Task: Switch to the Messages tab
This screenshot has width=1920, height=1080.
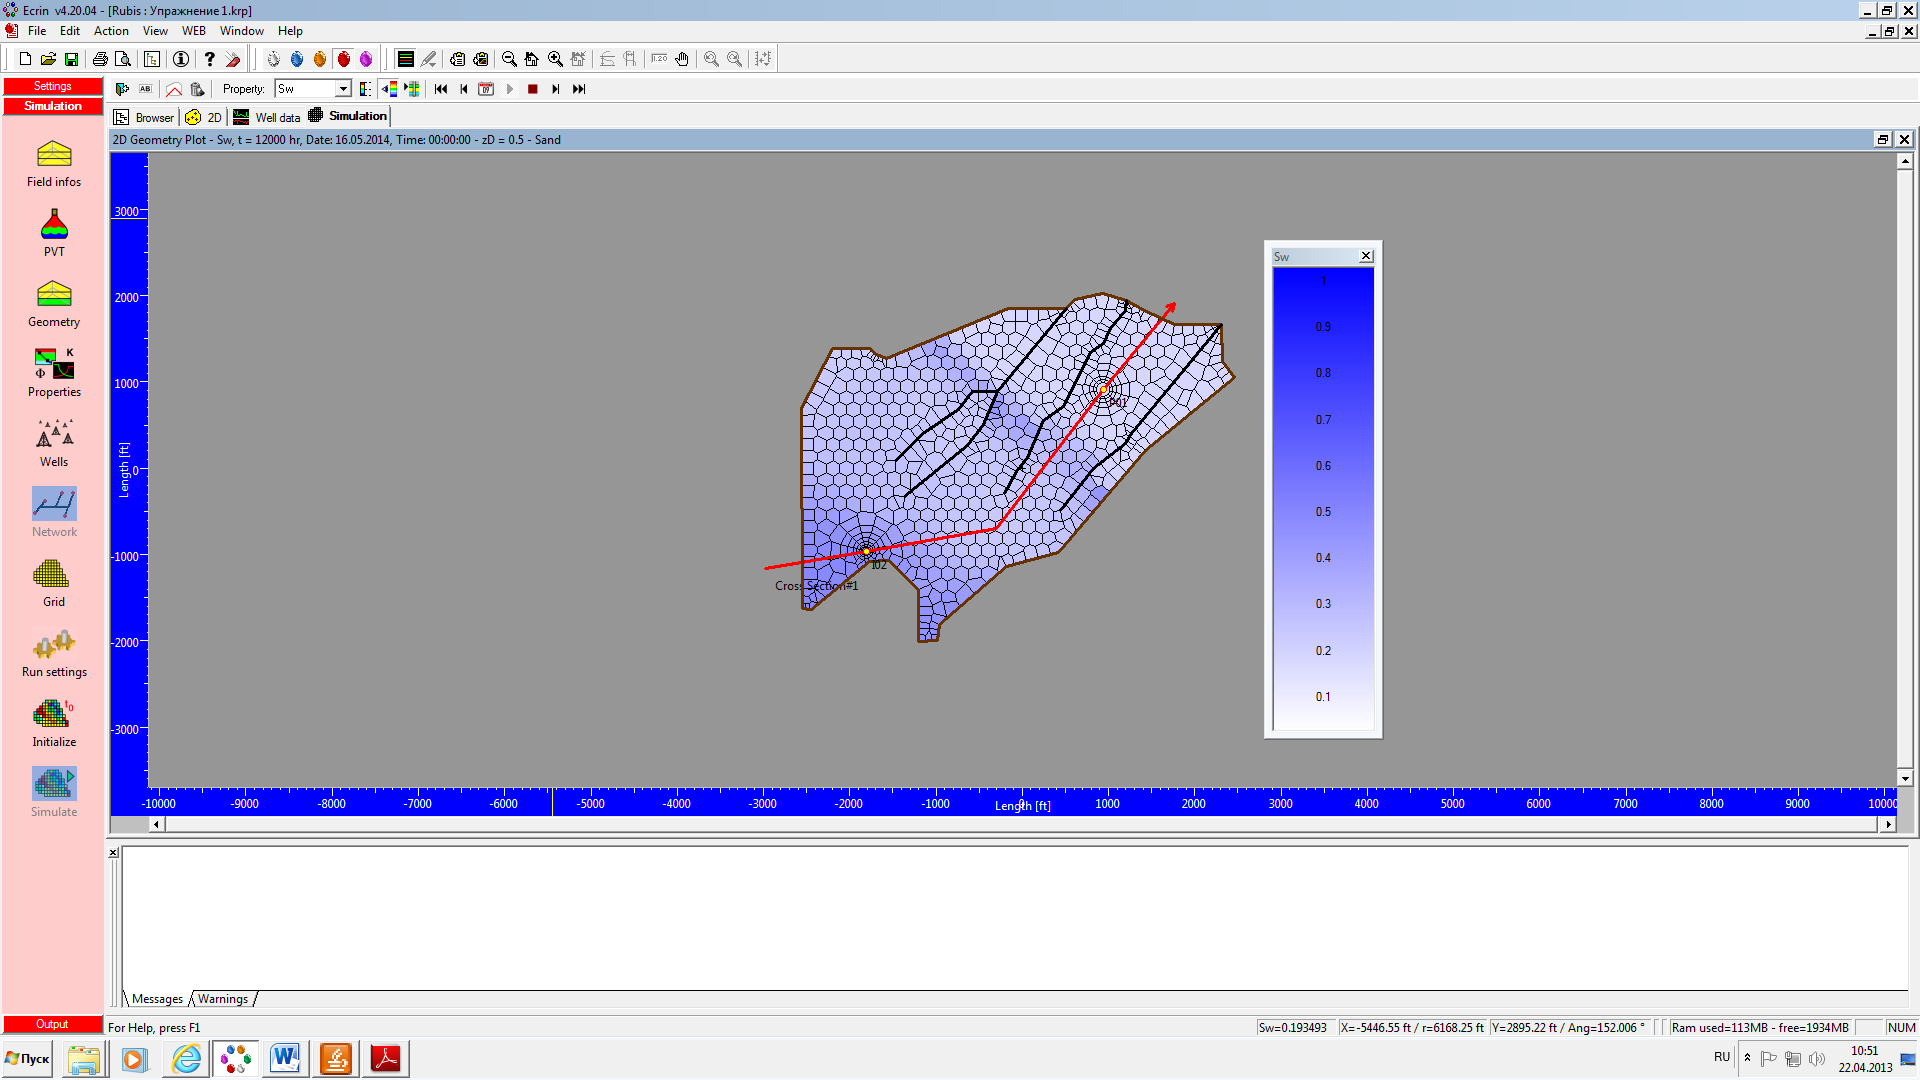Action: pos(157,999)
